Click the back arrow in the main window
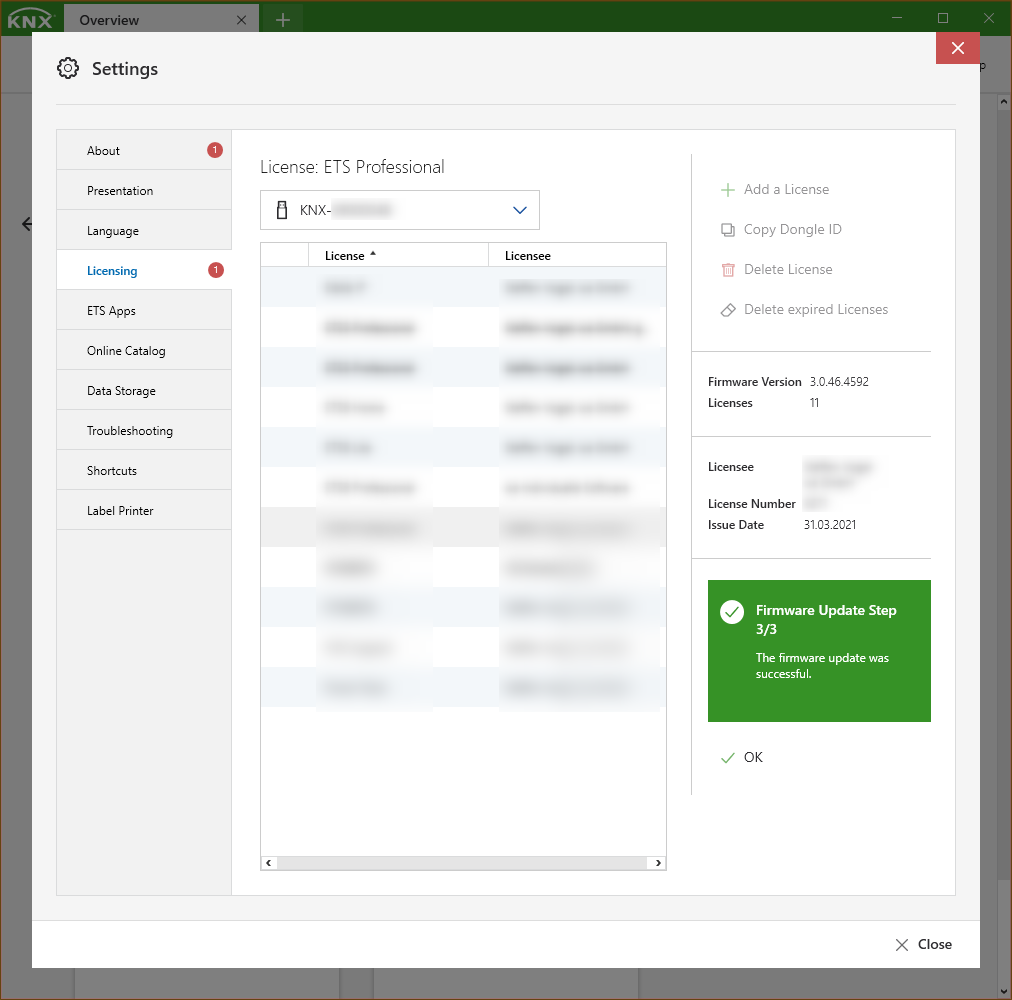This screenshot has height=1000, width=1012. 26,224
